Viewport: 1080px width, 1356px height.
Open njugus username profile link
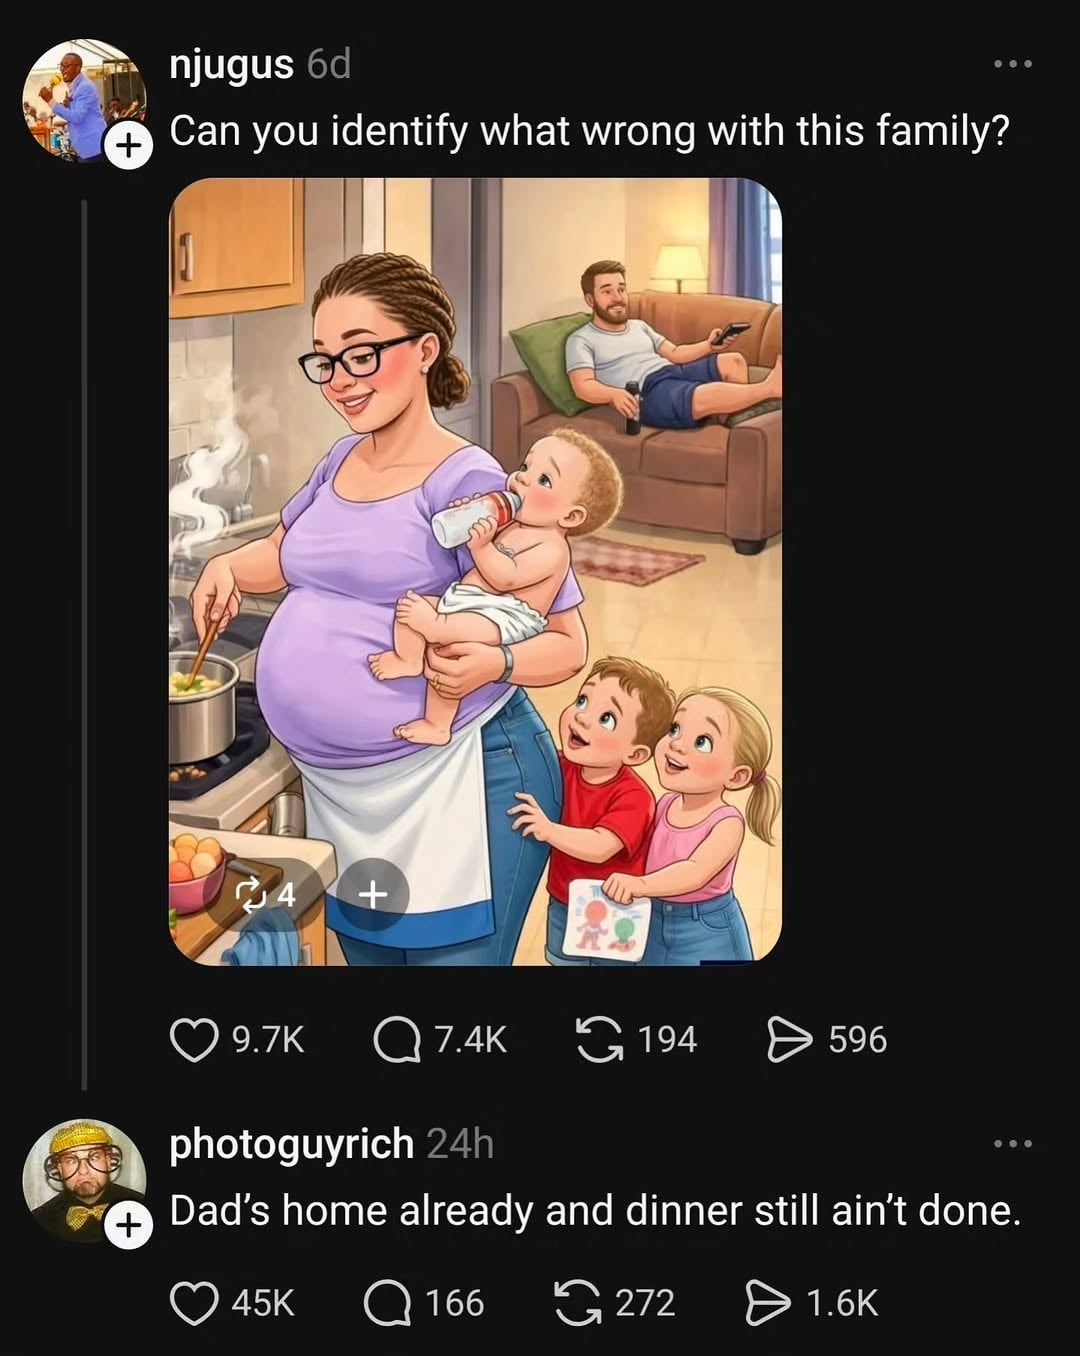click(231, 65)
